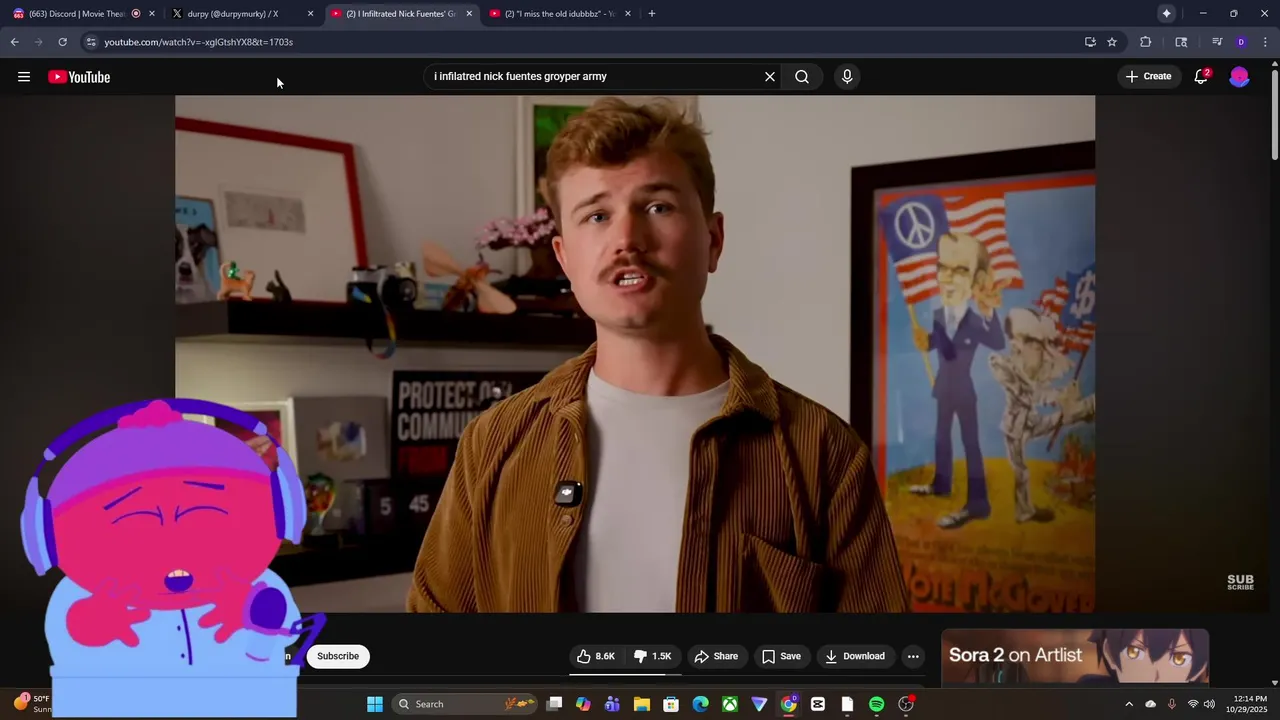Reload the current page
1280x720 pixels.
coord(62,42)
